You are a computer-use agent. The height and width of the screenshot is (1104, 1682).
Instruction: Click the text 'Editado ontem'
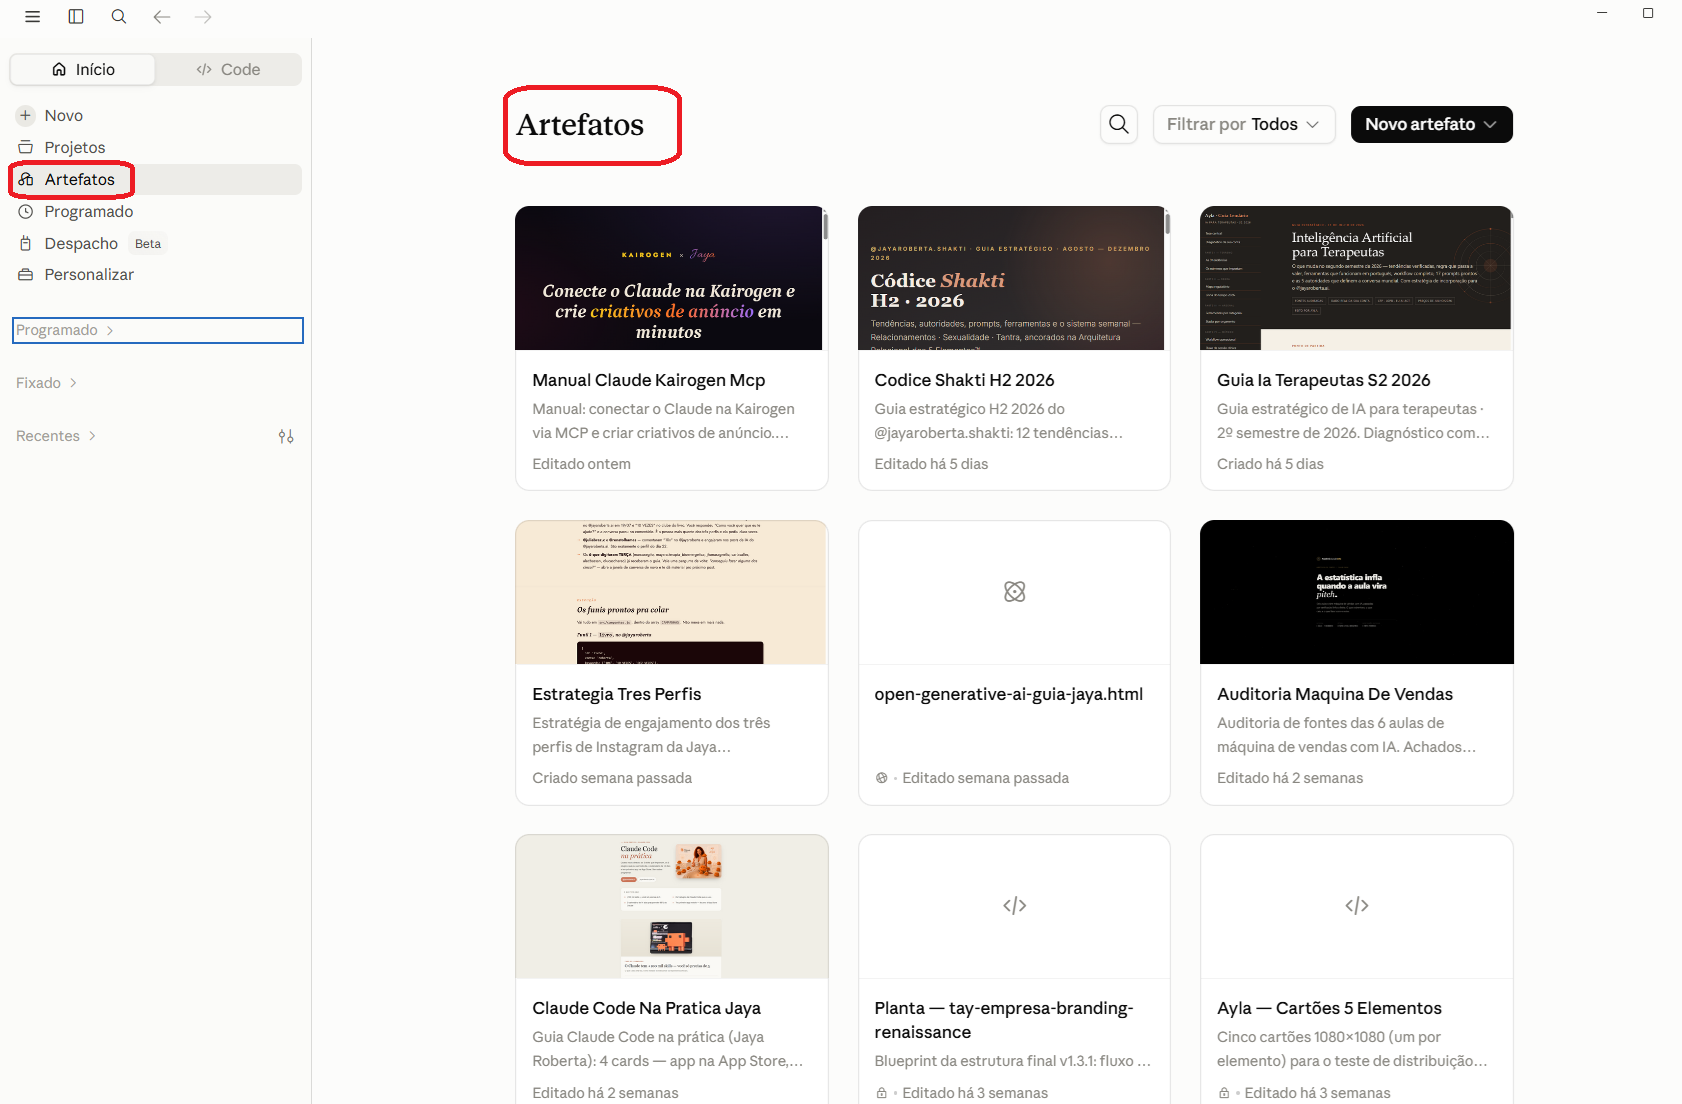[x=582, y=464]
